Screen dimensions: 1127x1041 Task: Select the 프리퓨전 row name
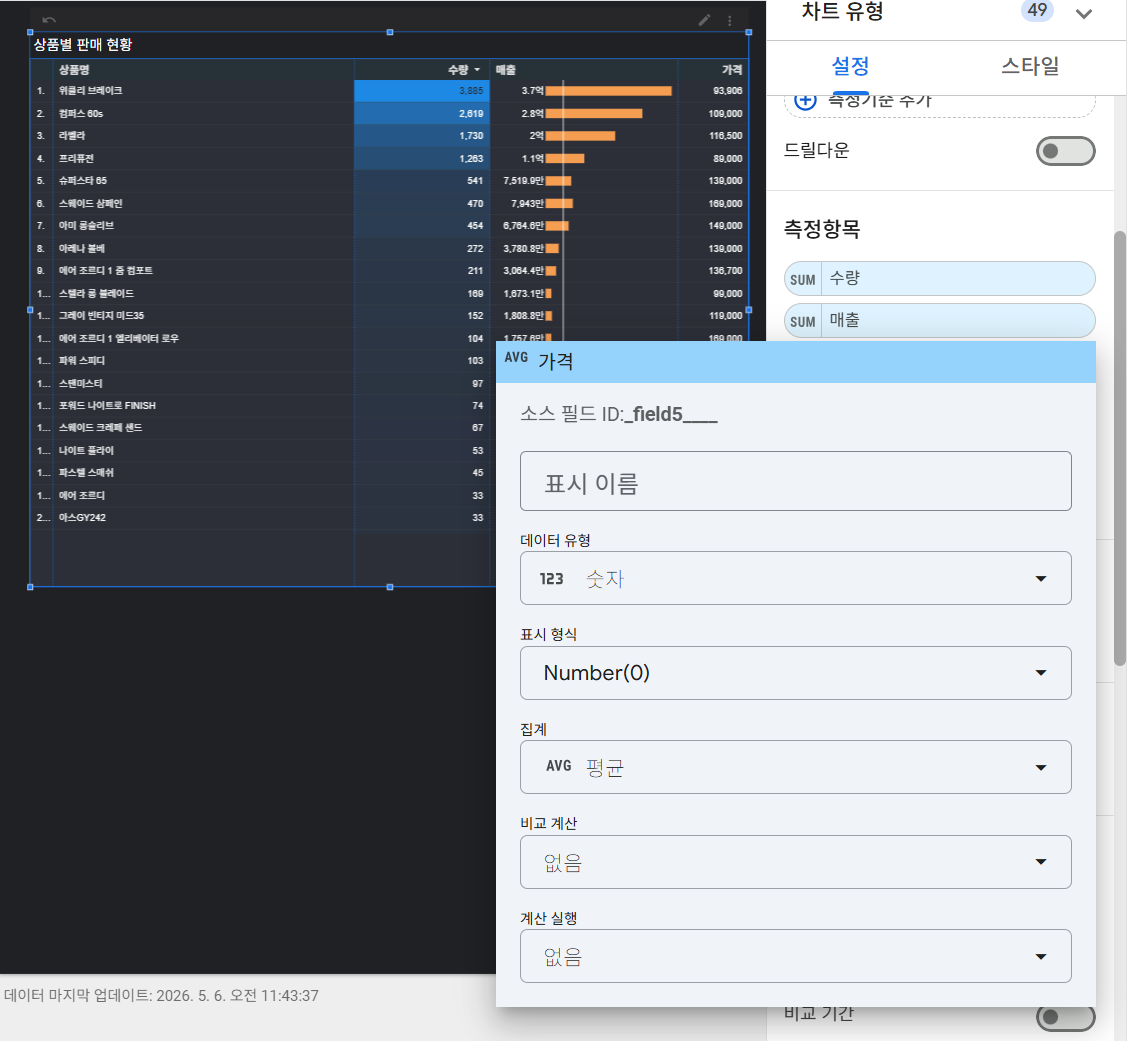tap(76, 158)
